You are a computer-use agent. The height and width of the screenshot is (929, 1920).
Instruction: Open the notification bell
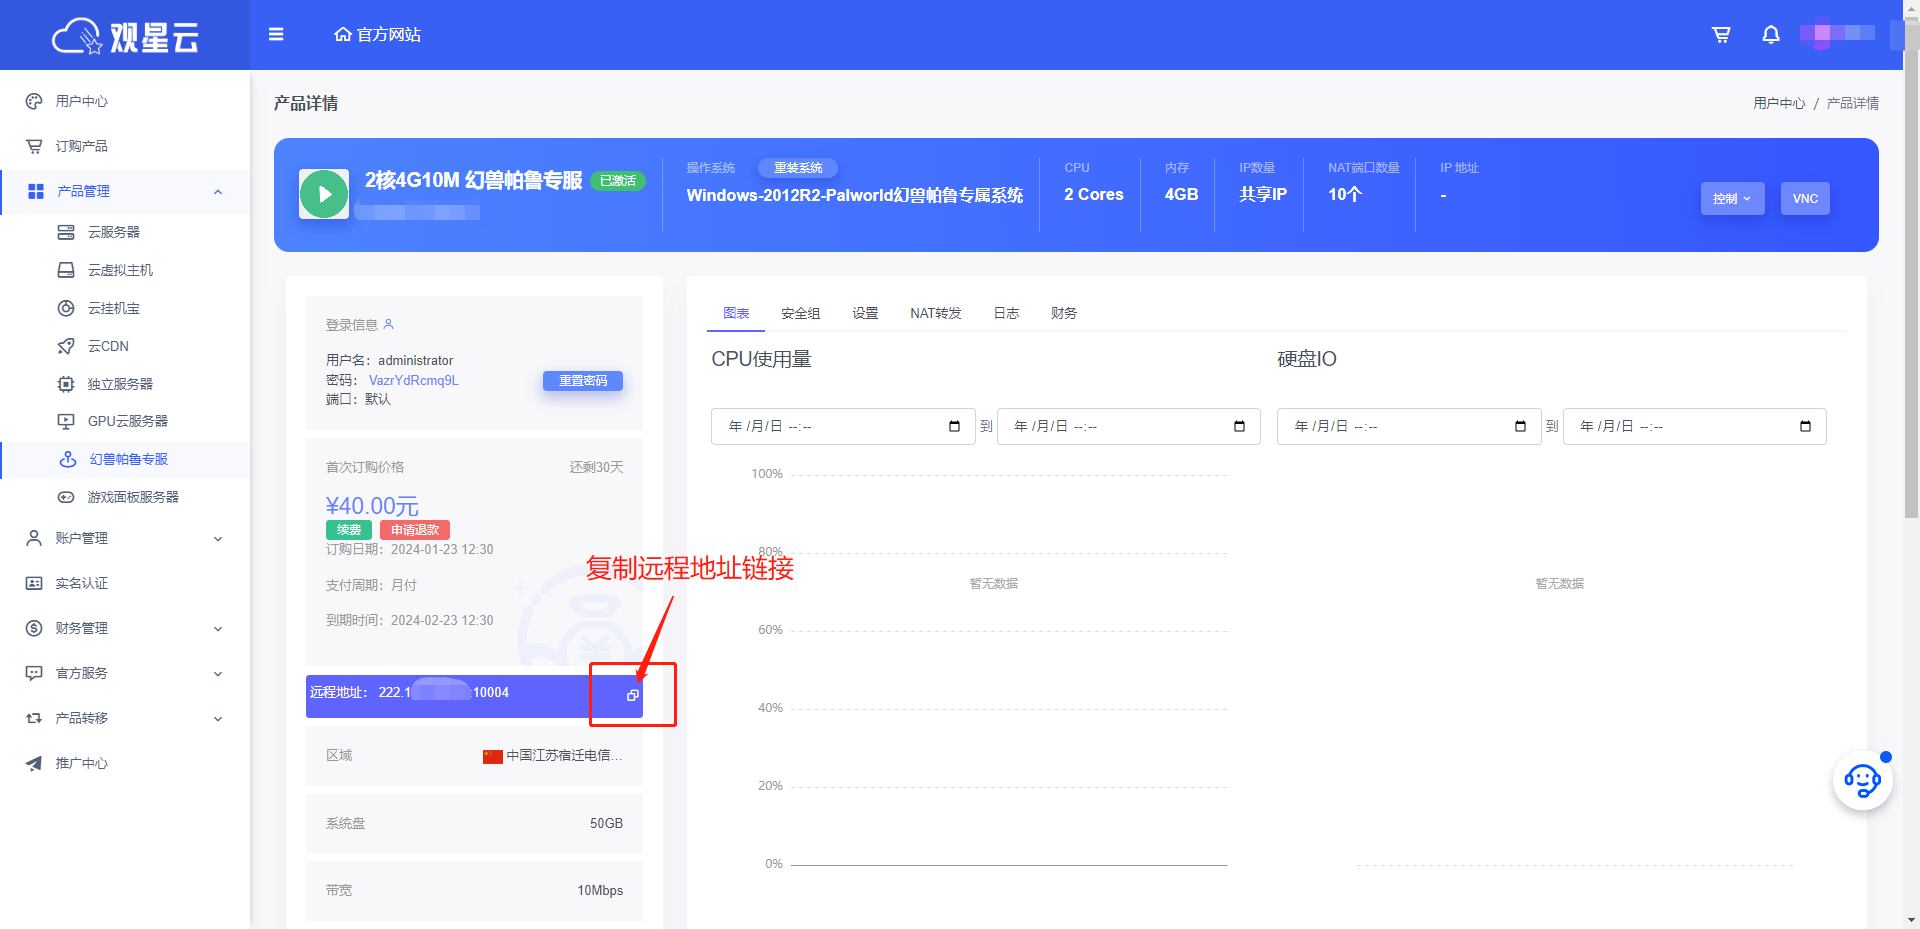tap(1771, 34)
